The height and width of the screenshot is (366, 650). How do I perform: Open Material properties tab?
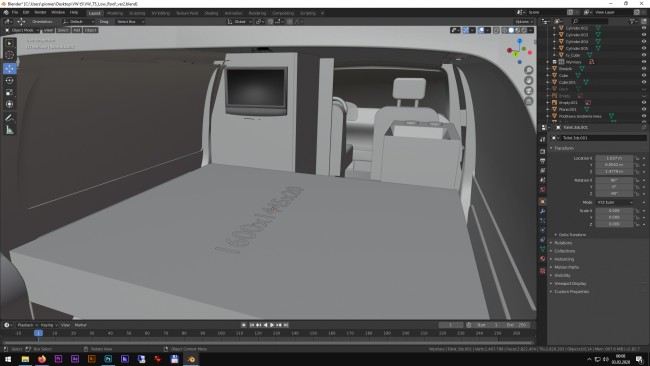(543, 259)
